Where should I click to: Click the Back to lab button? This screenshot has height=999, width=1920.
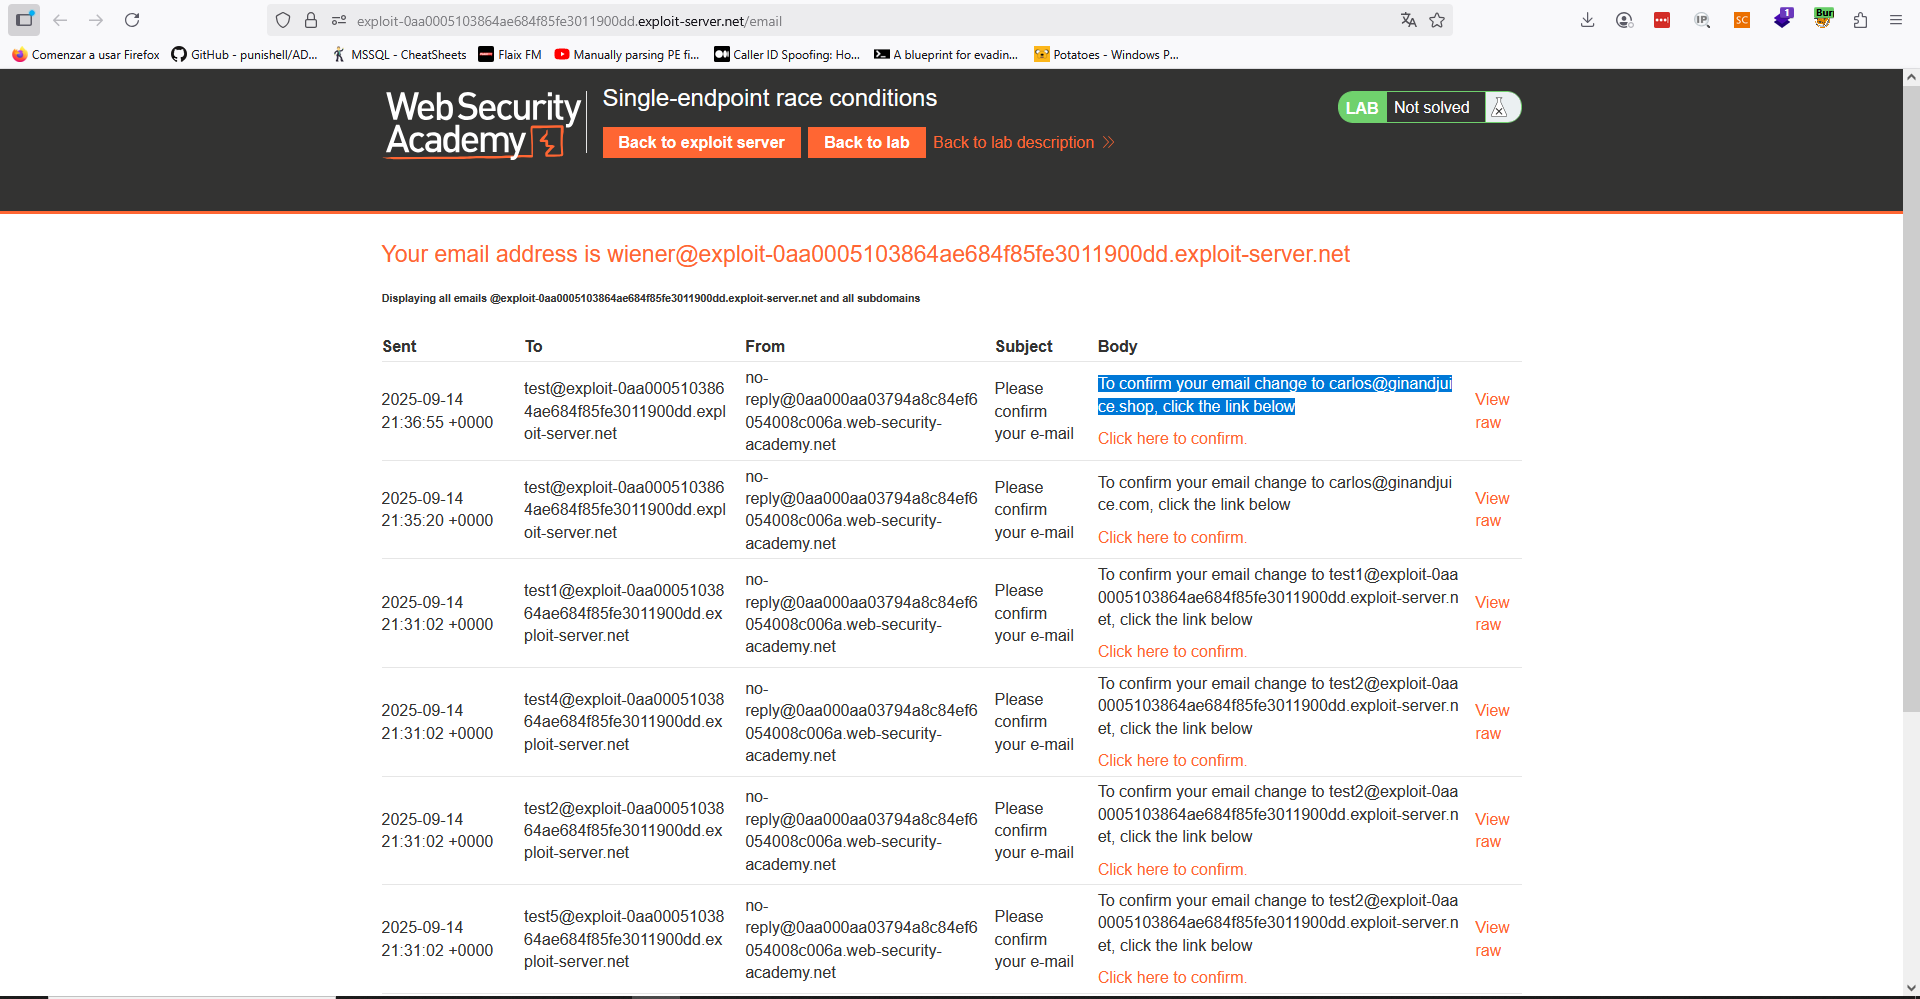tap(866, 142)
